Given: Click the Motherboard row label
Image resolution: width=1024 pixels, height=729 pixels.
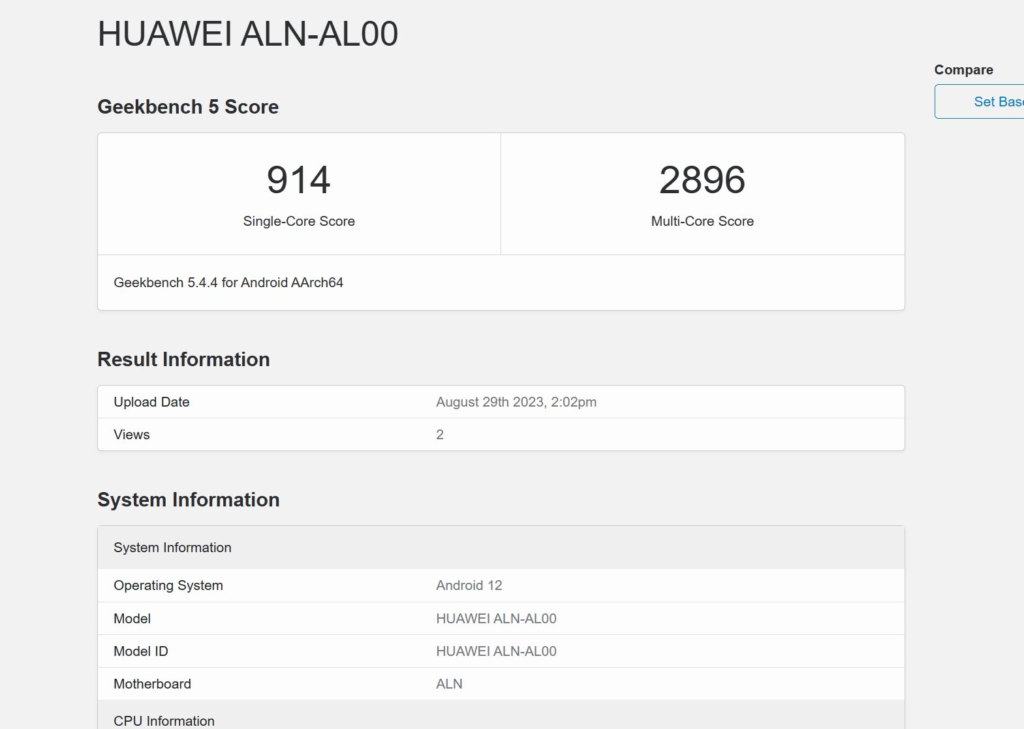Looking at the screenshot, I should click(x=152, y=684).
